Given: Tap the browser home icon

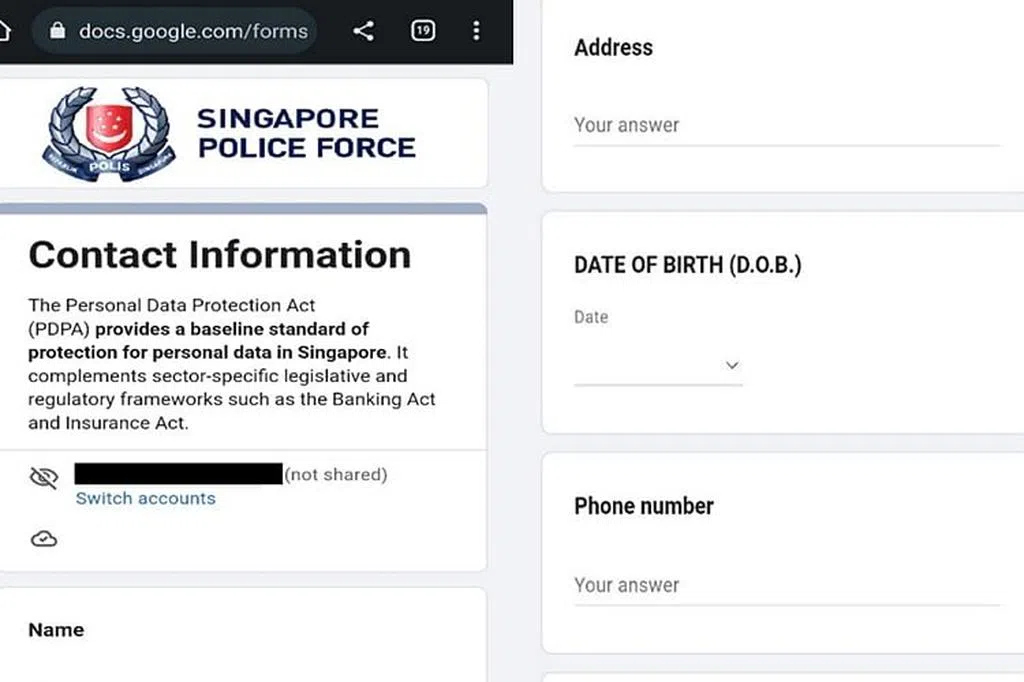Looking at the screenshot, I should pos(5,30).
